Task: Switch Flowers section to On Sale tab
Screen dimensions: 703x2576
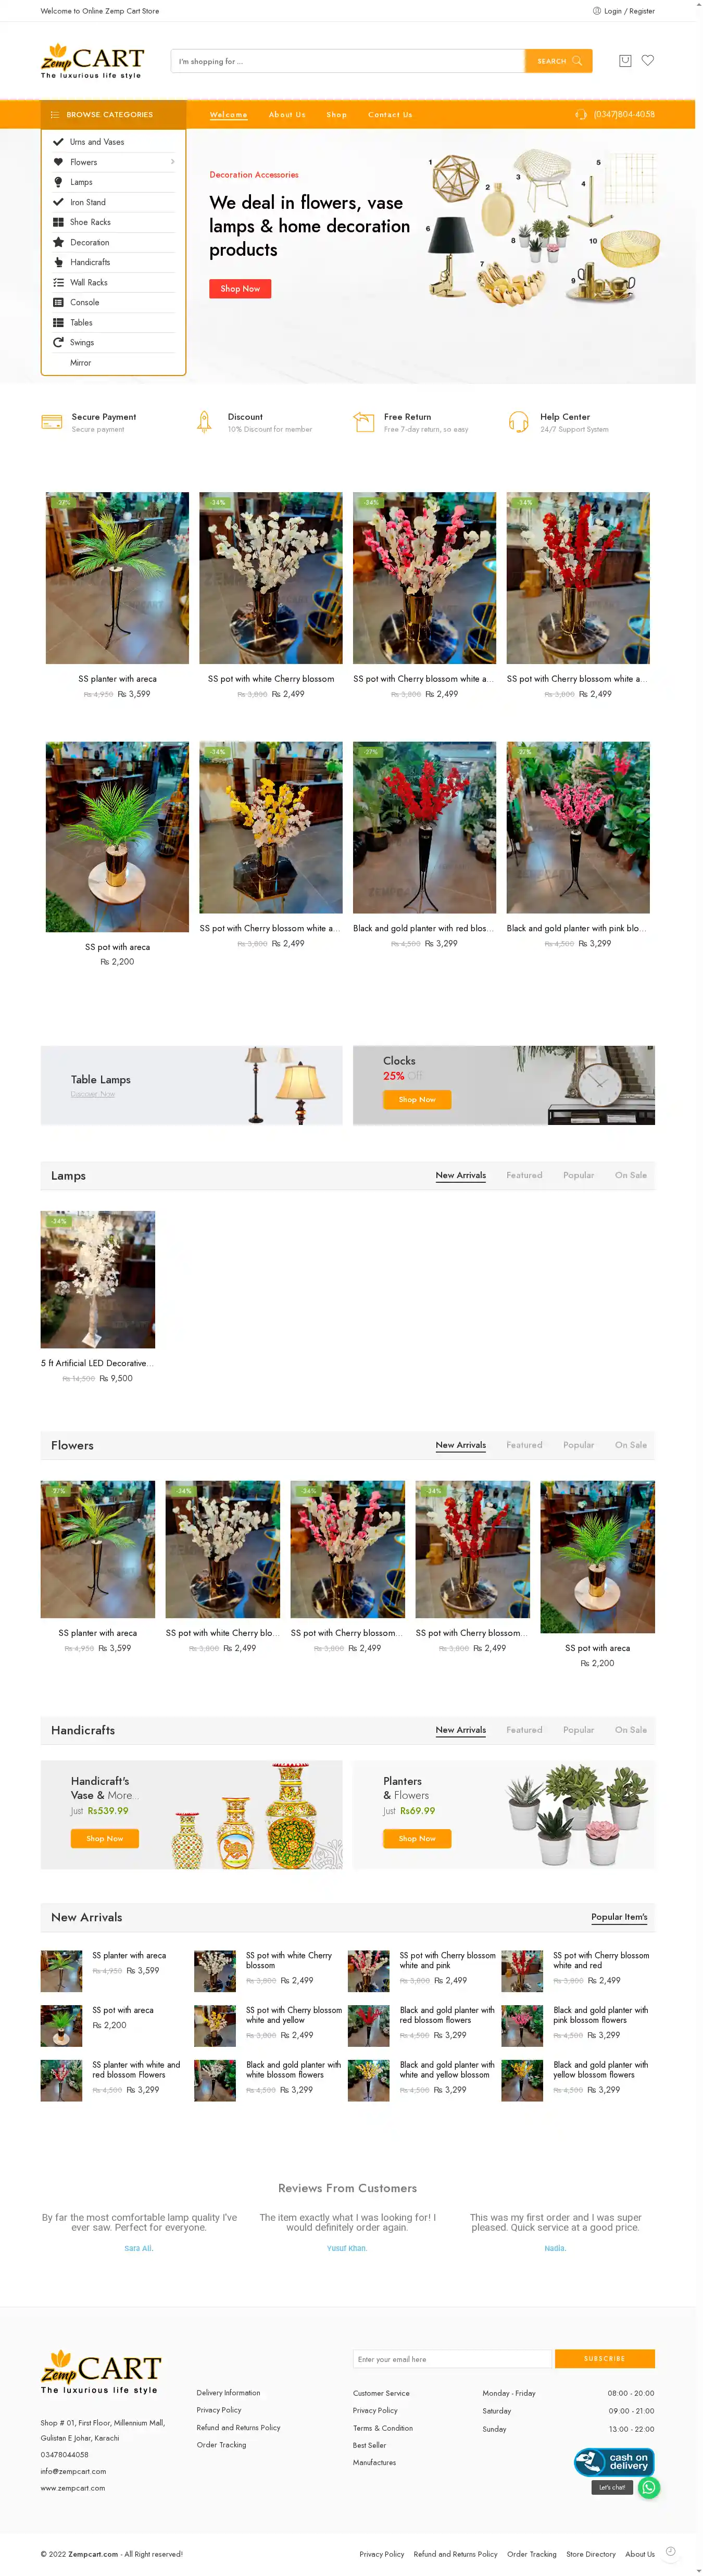Action: click(x=631, y=1445)
